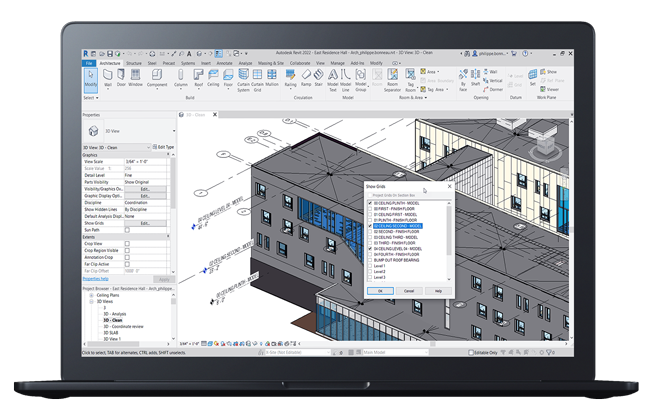Viewport: 650px width, 417px height.
Task: Click Help in Show Grids dialog
Action: tap(438, 291)
